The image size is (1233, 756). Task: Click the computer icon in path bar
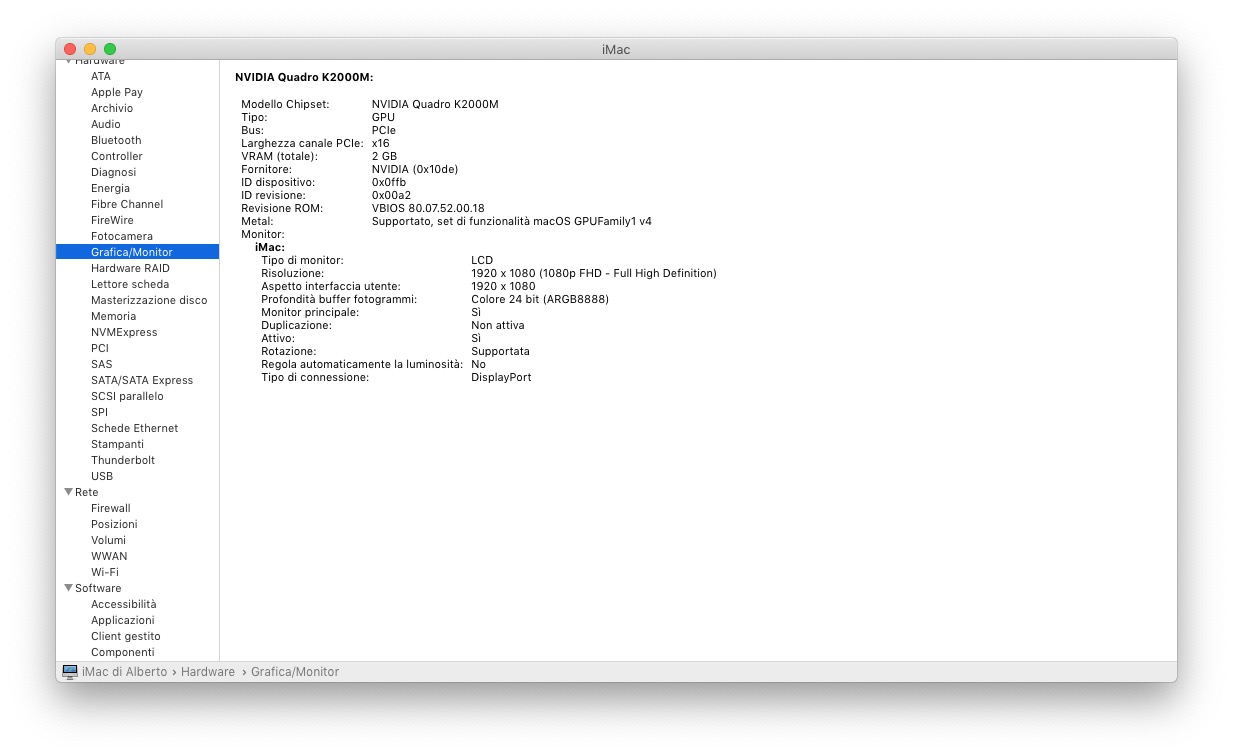tap(70, 672)
